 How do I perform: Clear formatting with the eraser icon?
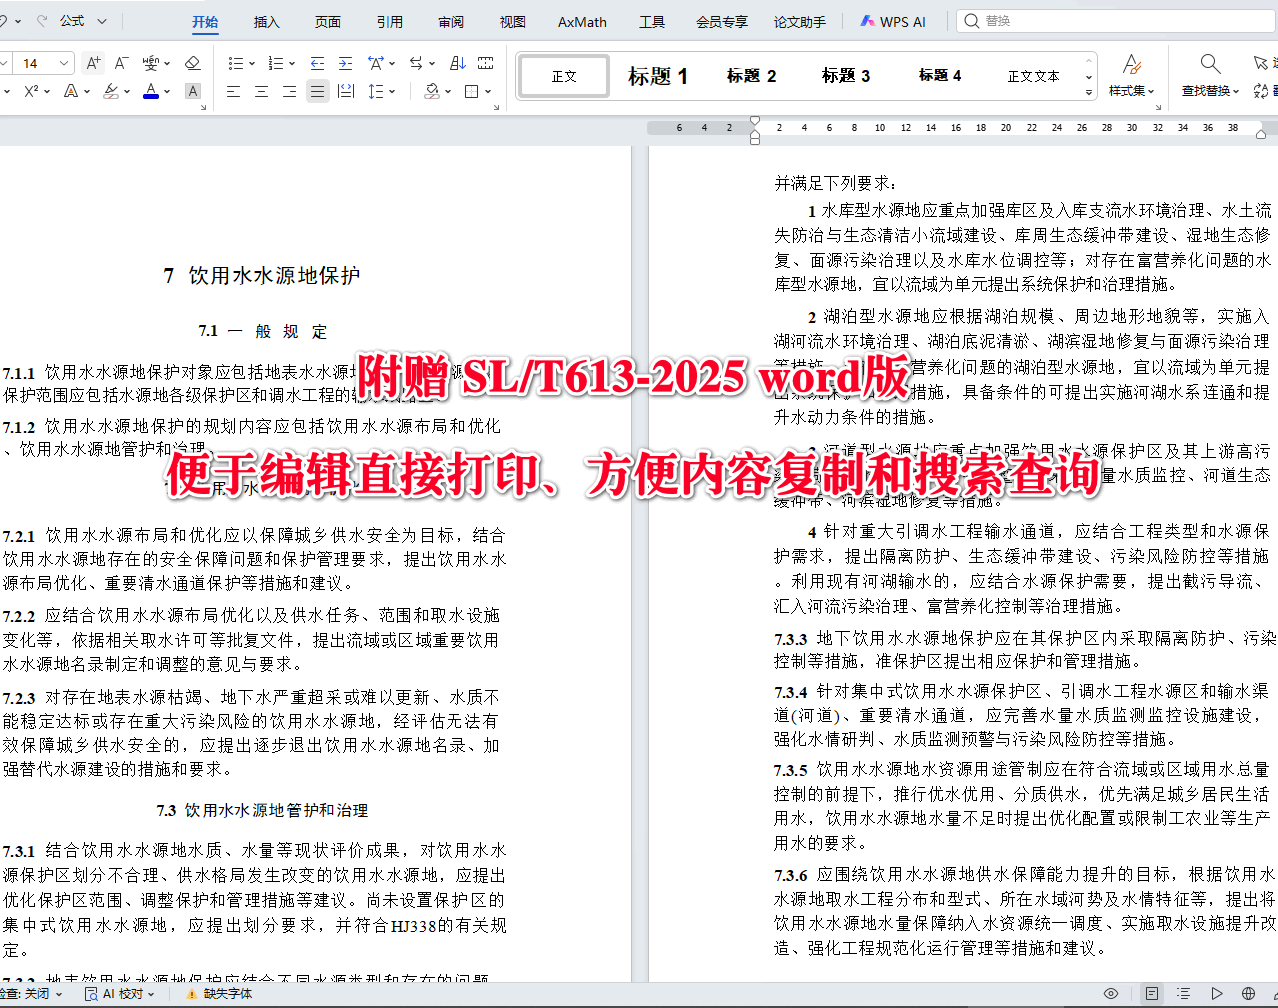(x=192, y=63)
